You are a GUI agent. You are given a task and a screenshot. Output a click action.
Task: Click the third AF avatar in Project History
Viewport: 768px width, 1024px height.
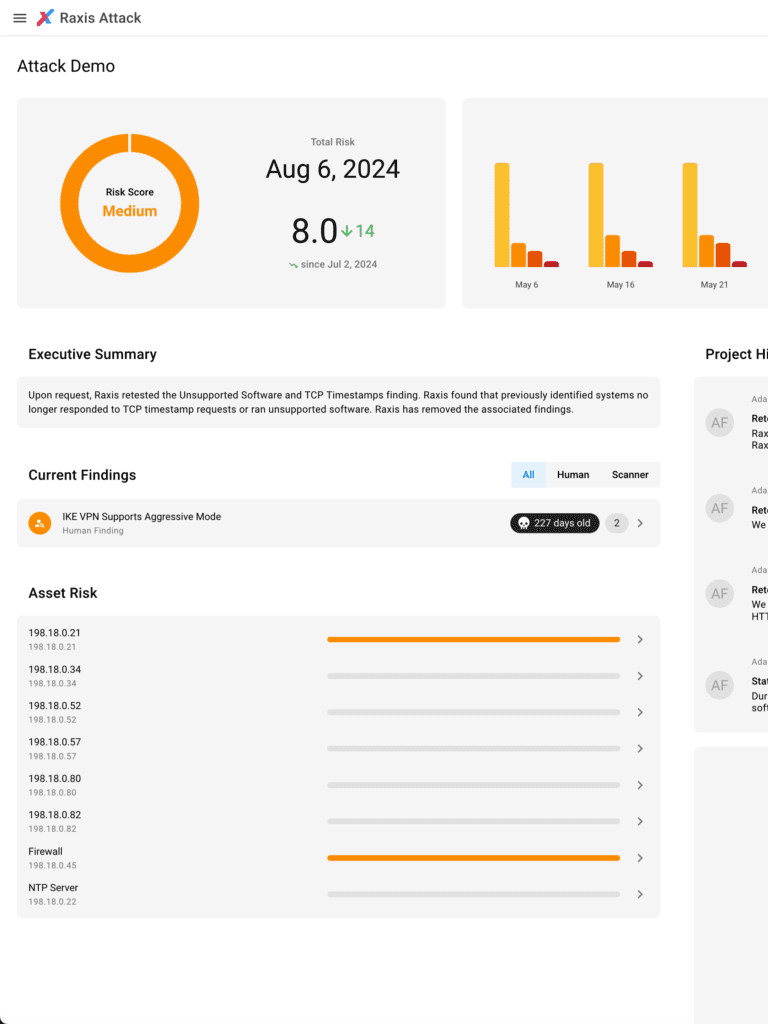720,594
